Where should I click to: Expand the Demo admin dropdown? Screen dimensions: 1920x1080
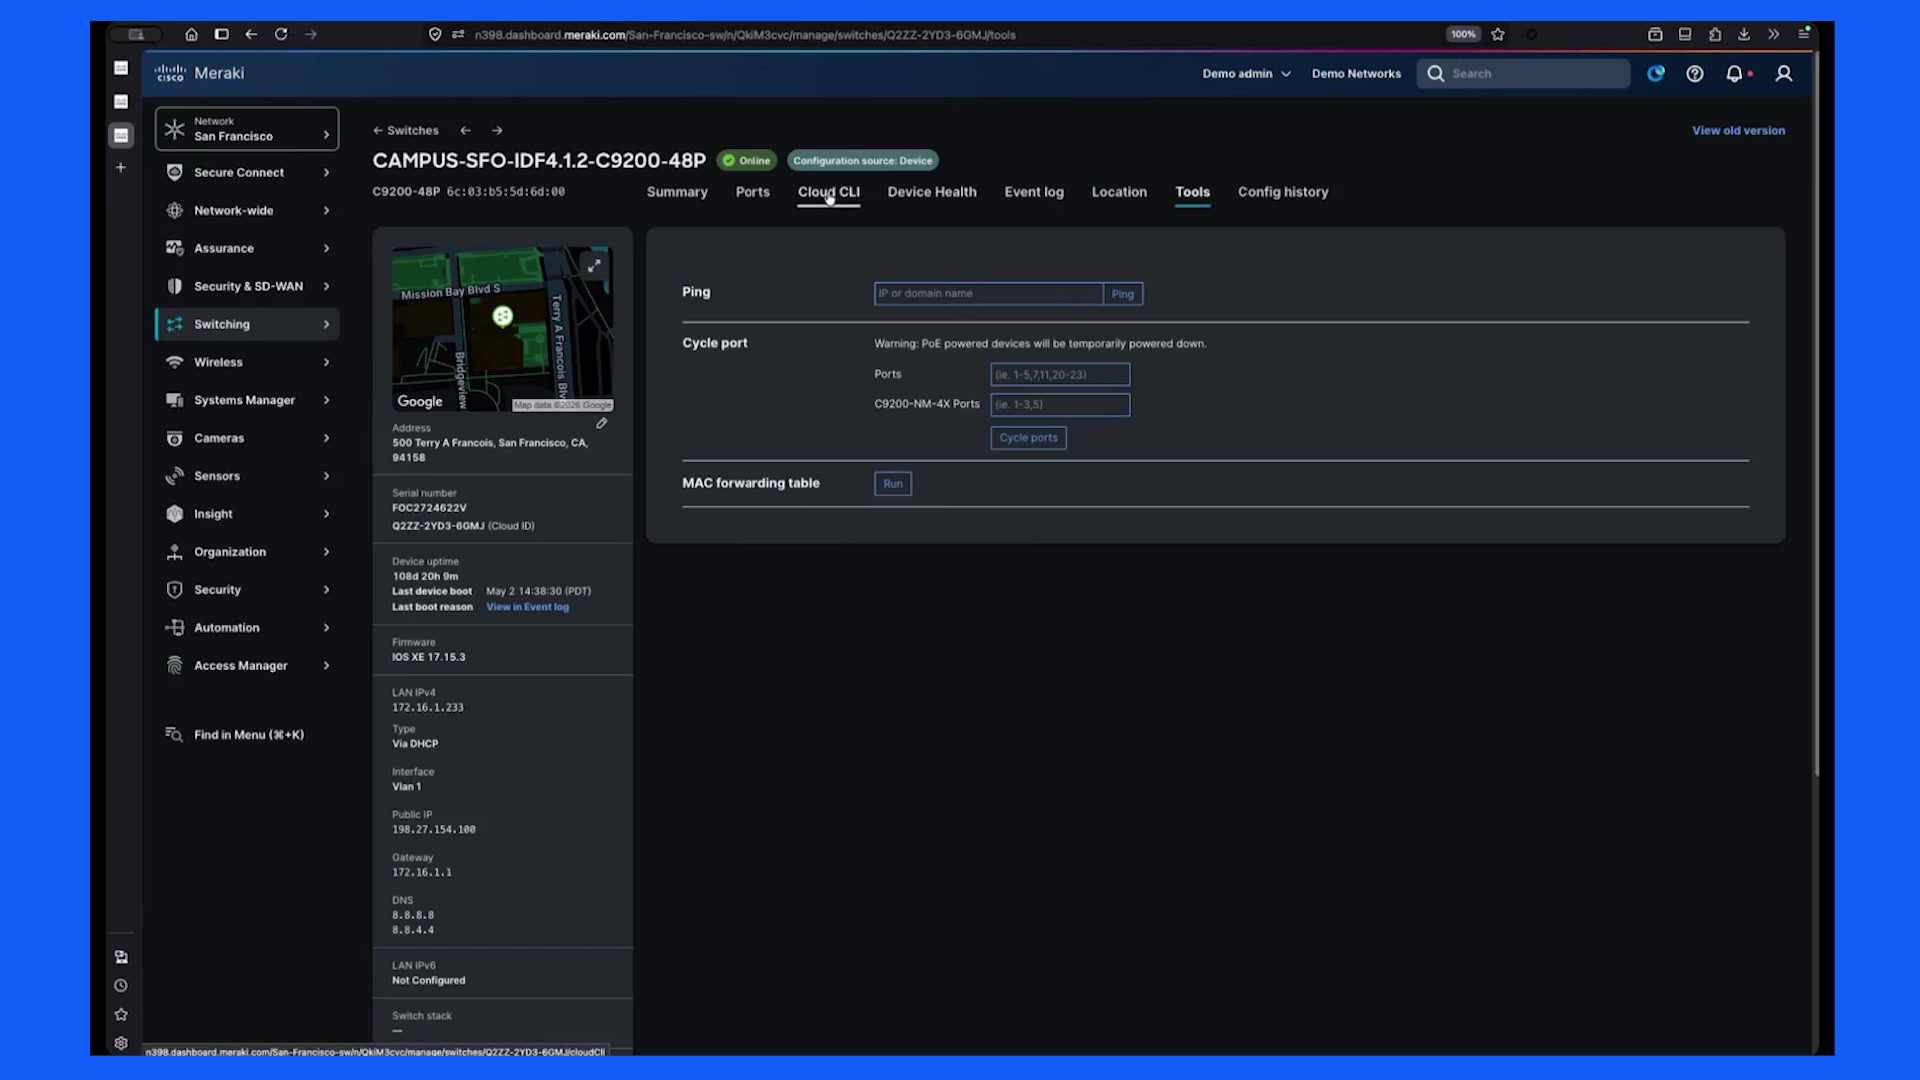tap(1247, 74)
